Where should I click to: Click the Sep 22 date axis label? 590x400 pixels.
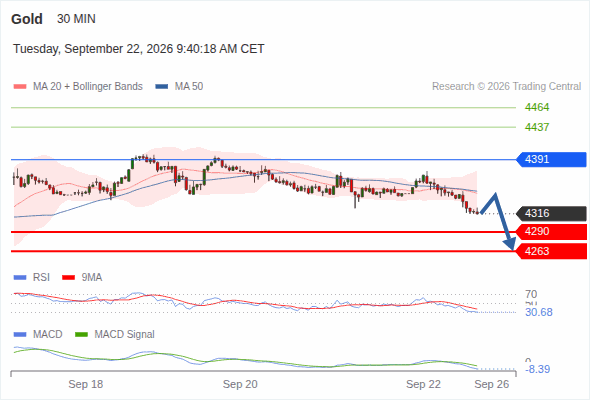[x=423, y=384]
